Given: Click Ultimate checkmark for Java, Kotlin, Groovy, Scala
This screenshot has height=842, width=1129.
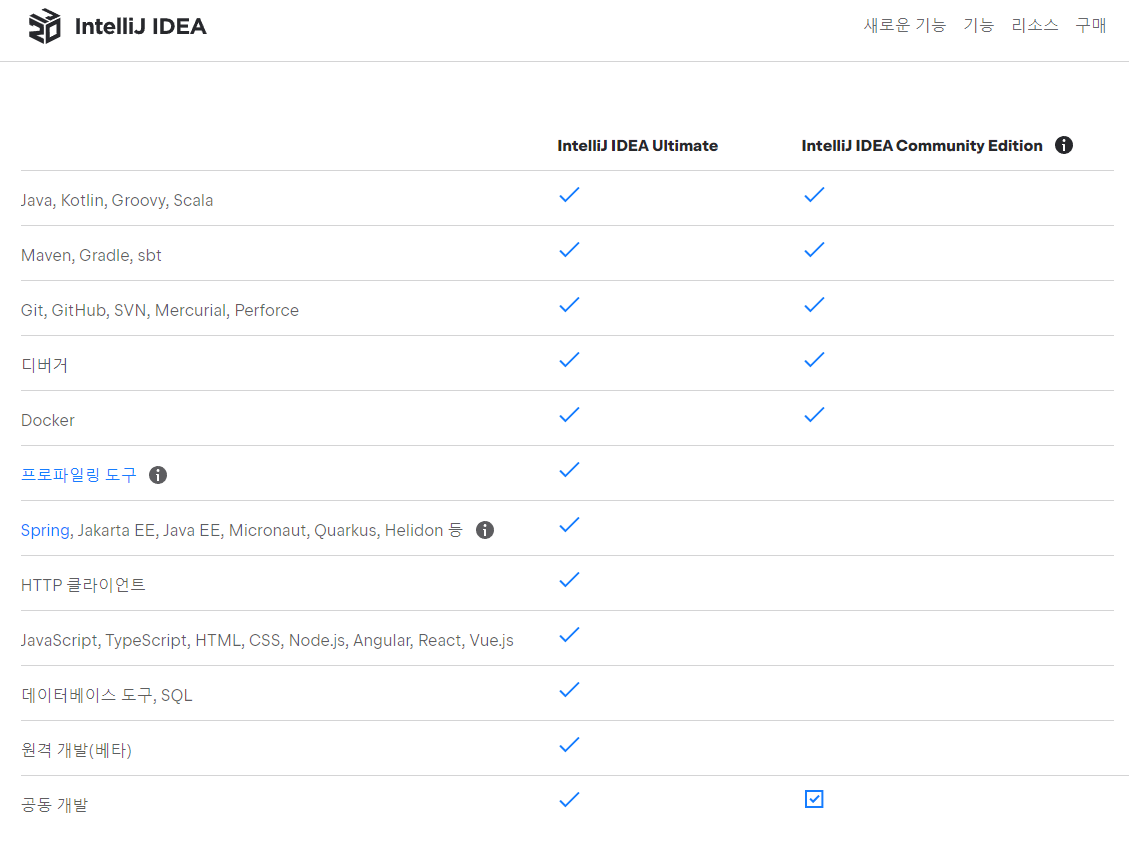Looking at the screenshot, I should pyautogui.click(x=570, y=195).
